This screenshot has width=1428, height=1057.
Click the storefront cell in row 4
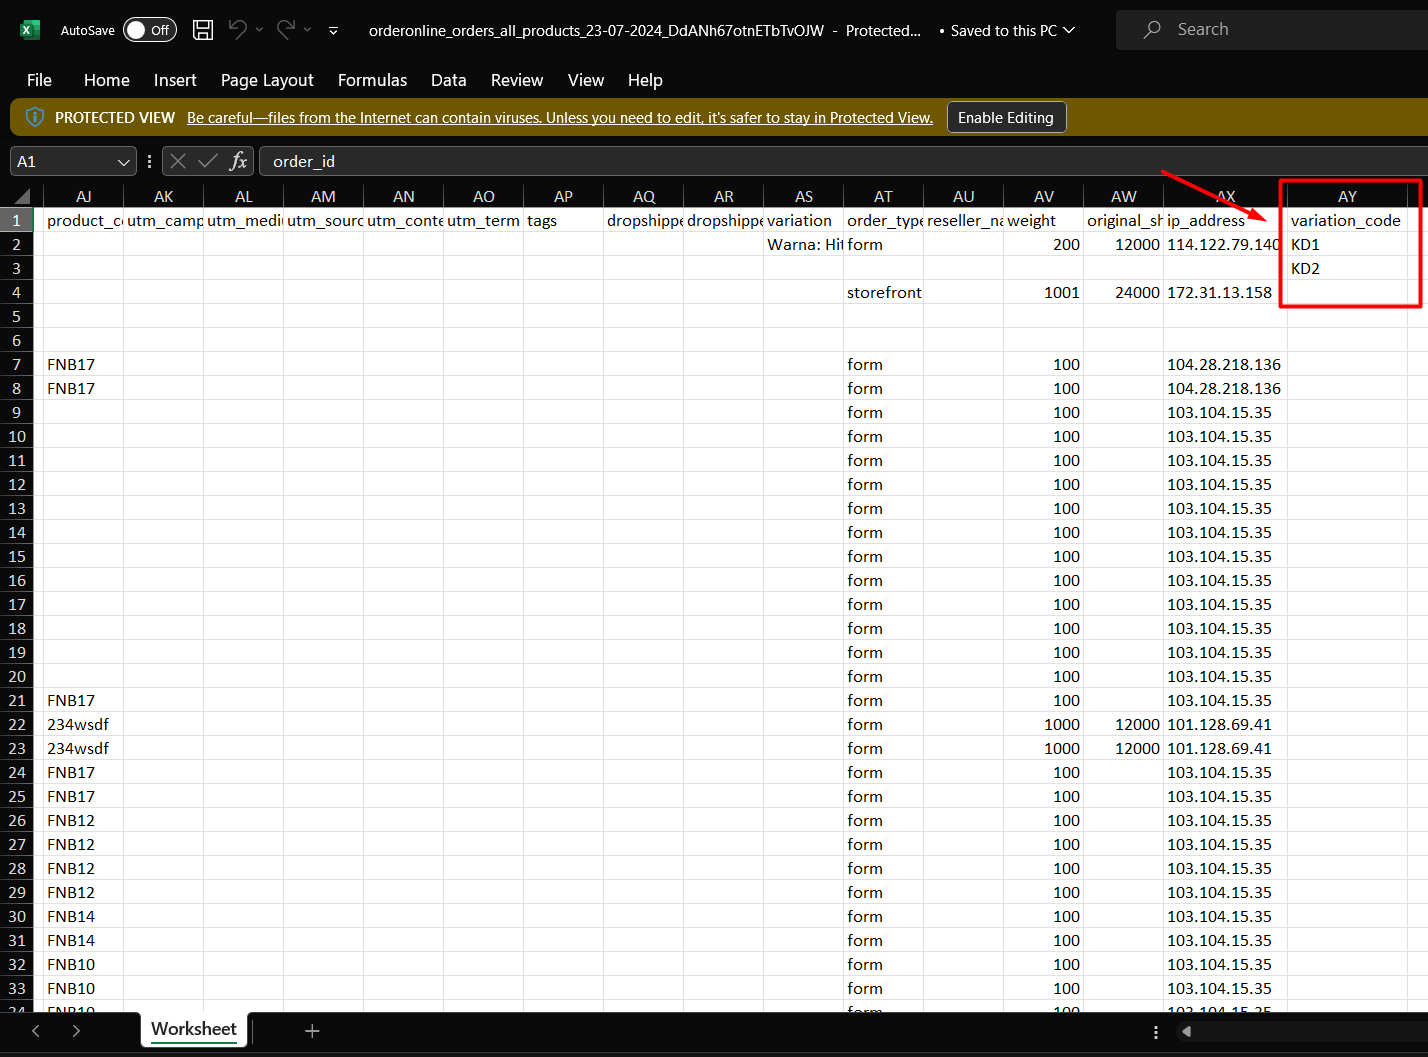coord(884,292)
